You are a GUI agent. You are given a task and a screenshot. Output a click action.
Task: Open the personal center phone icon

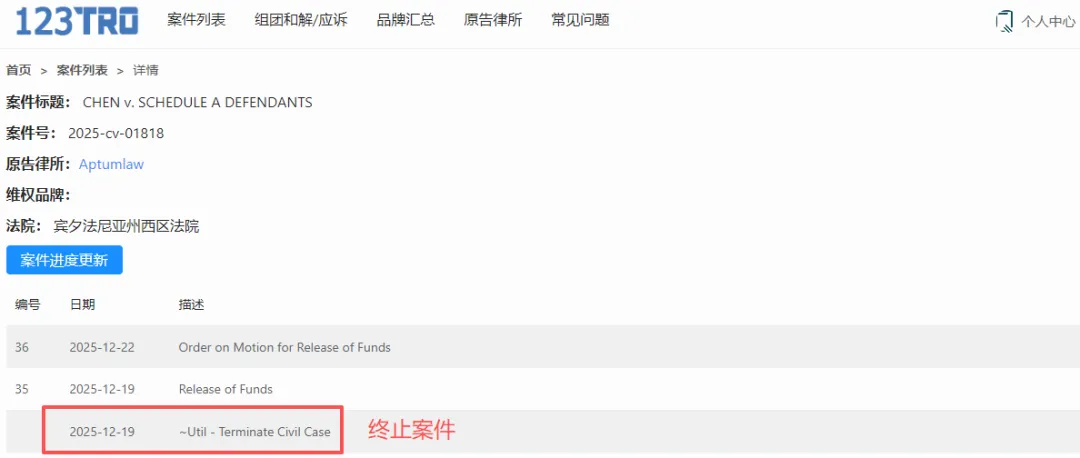[1004, 21]
